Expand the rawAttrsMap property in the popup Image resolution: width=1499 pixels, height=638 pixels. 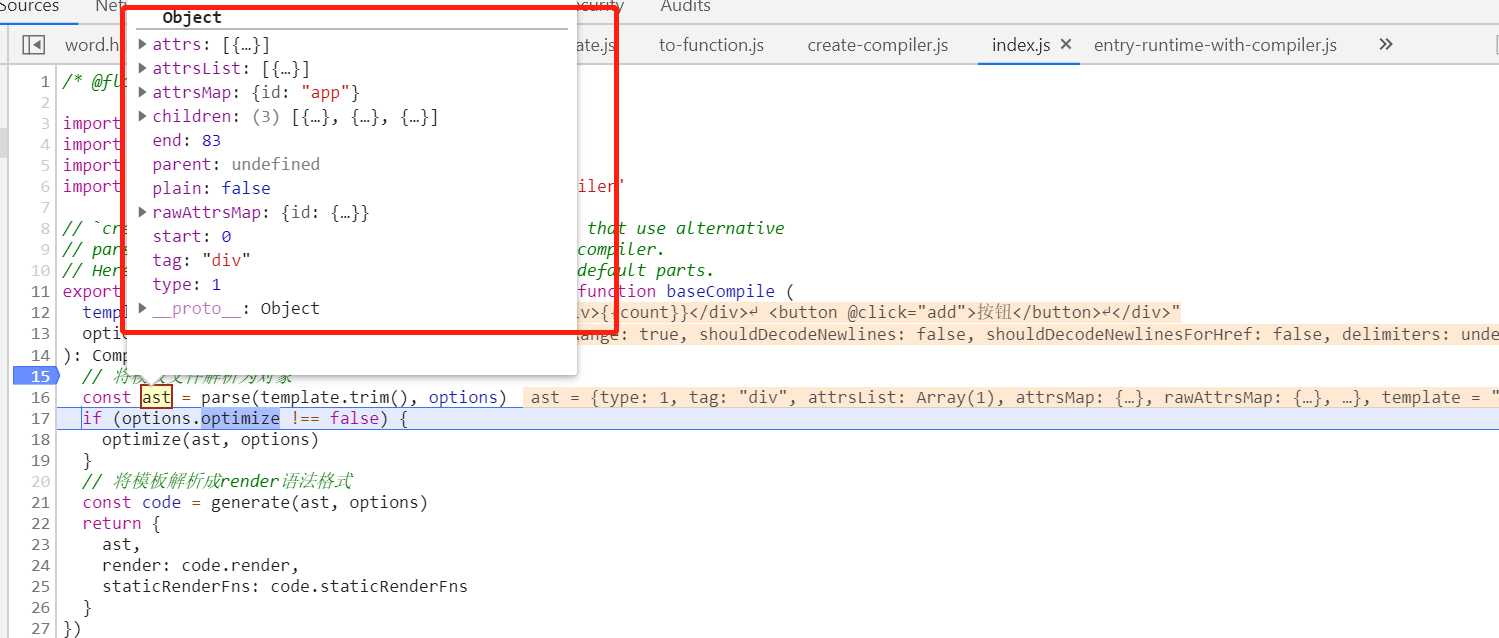point(143,212)
